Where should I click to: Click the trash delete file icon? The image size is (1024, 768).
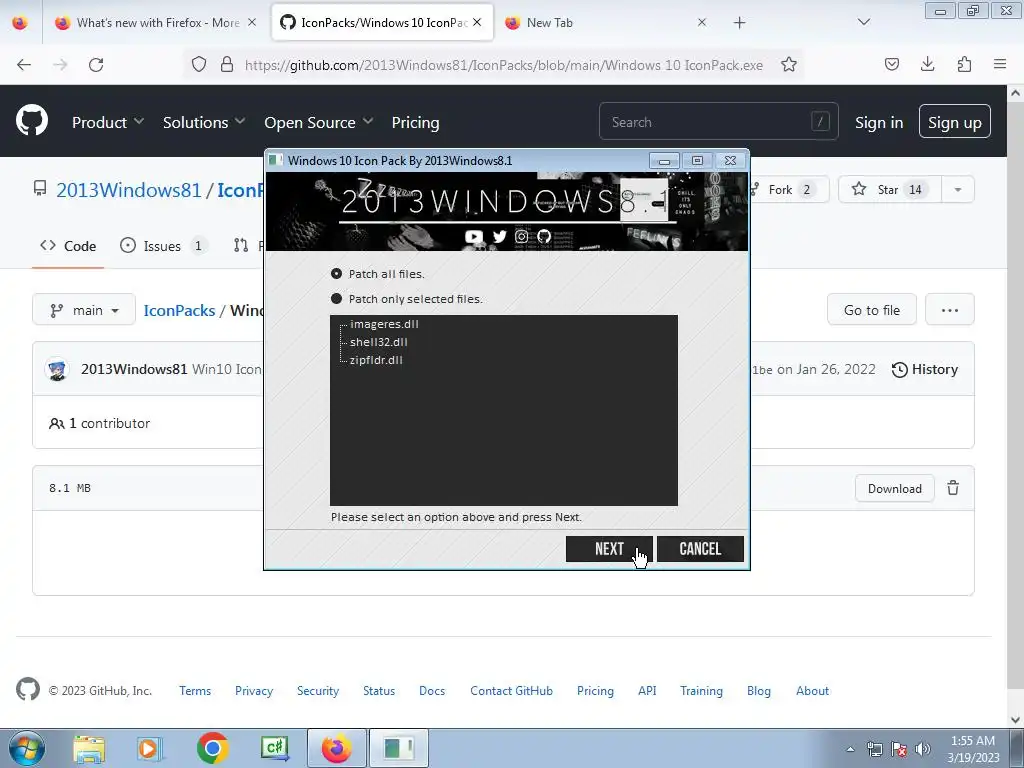point(953,488)
